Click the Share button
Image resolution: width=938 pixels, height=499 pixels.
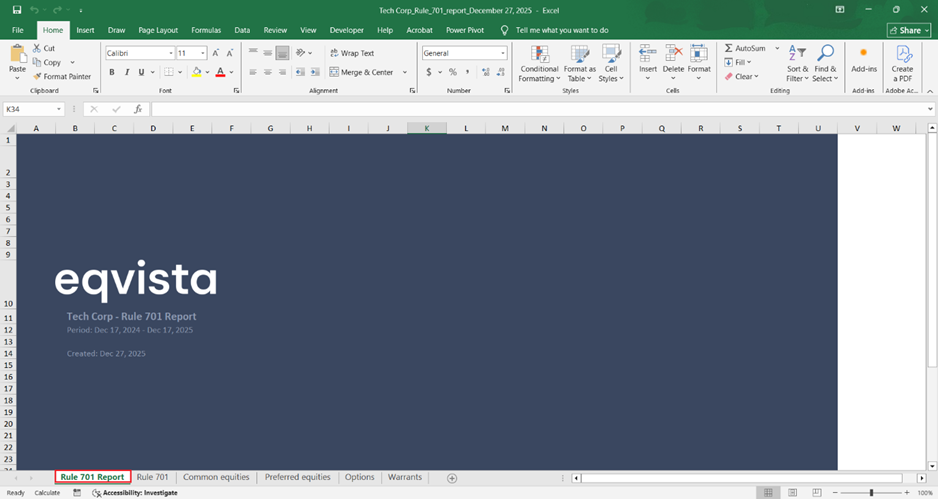click(x=908, y=30)
